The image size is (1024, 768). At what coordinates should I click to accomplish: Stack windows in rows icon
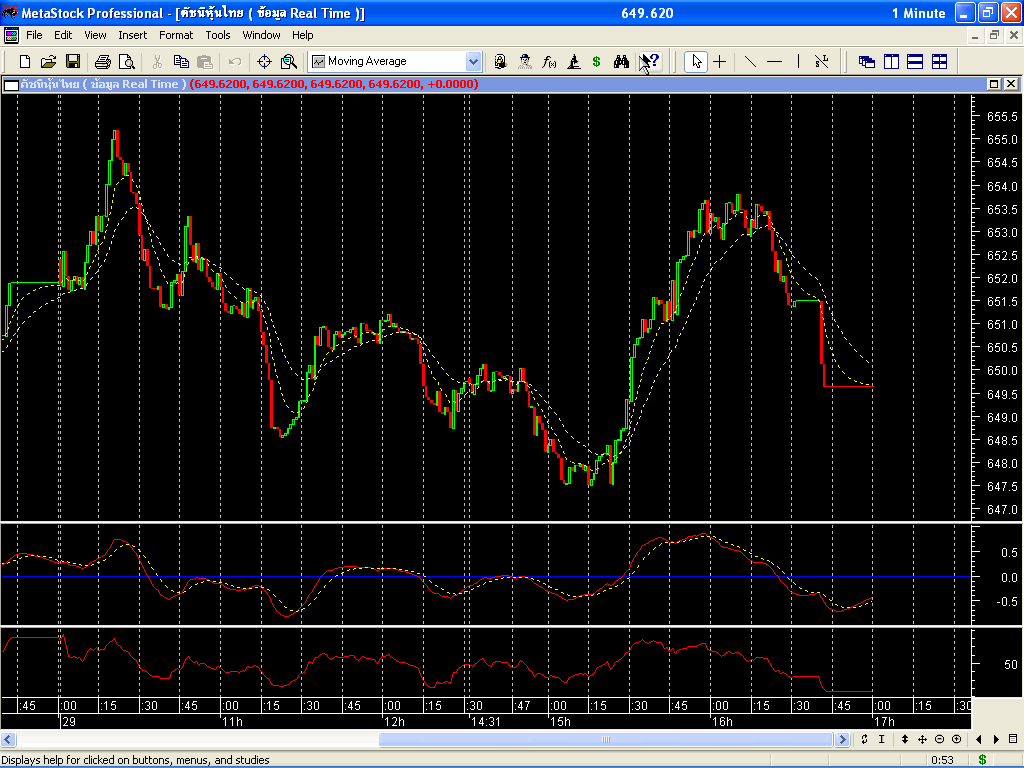pos(915,61)
